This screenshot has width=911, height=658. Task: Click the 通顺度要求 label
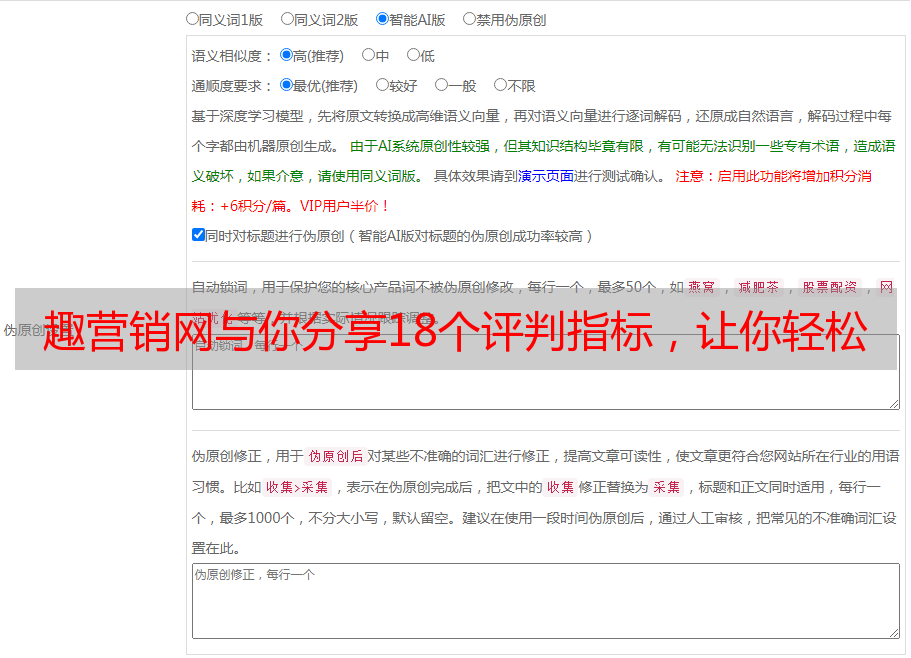point(232,87)
